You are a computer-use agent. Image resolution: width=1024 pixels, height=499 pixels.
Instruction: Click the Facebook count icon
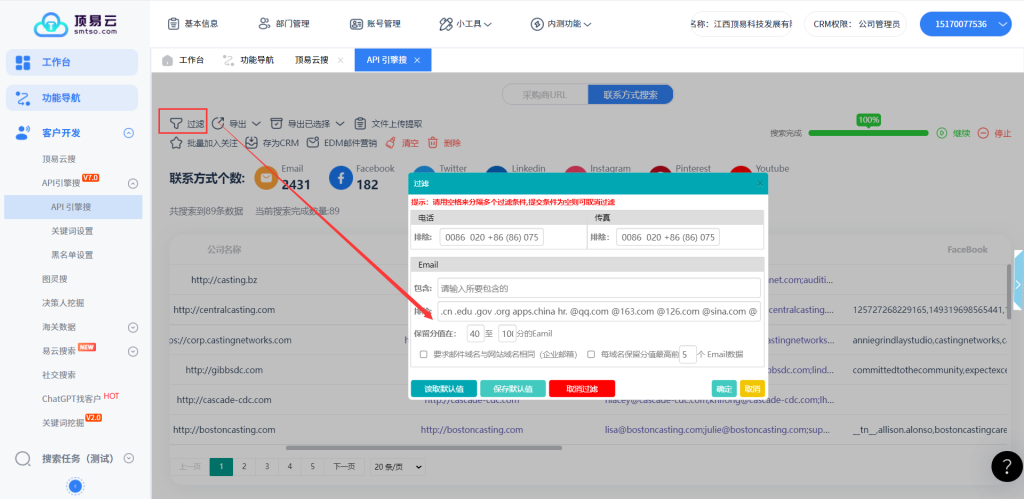(340, 178)
